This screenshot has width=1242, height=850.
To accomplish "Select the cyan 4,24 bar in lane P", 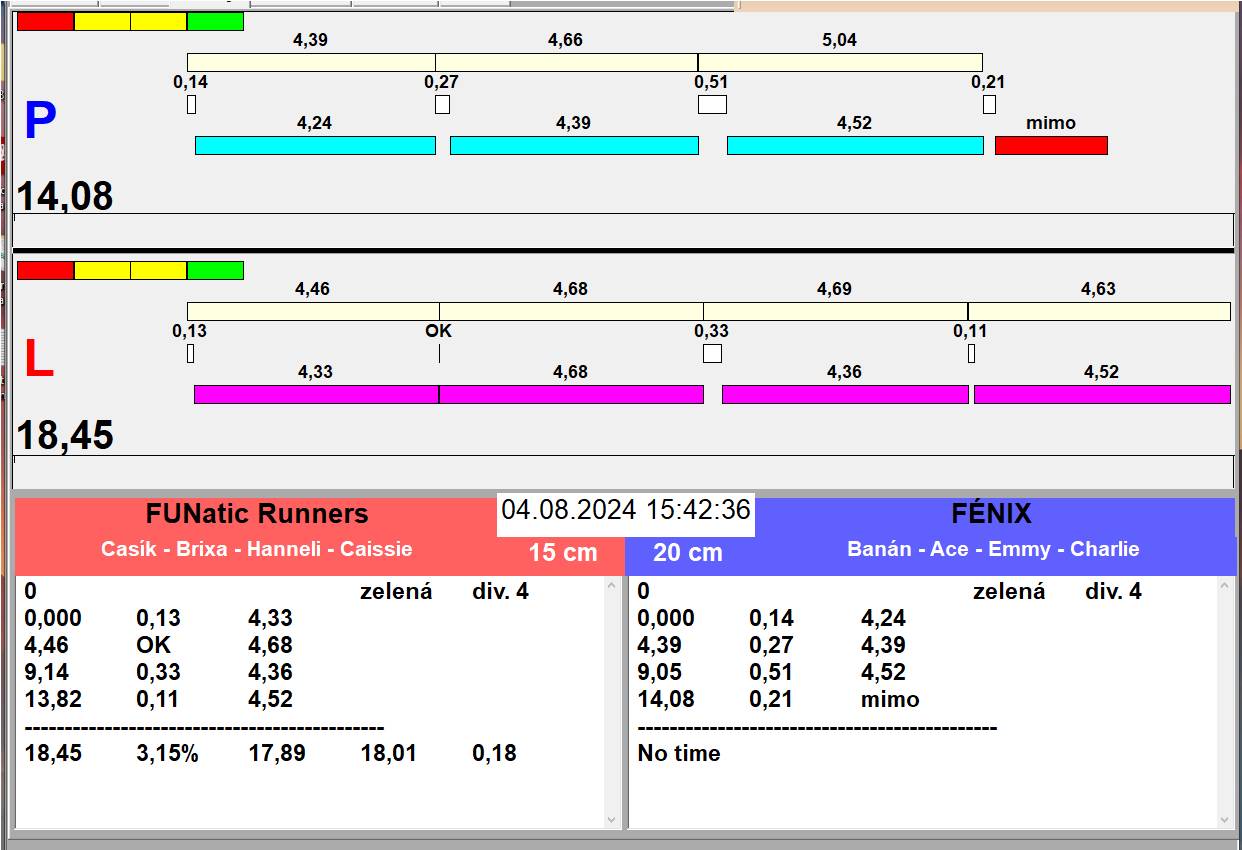I will coord(315,145).
